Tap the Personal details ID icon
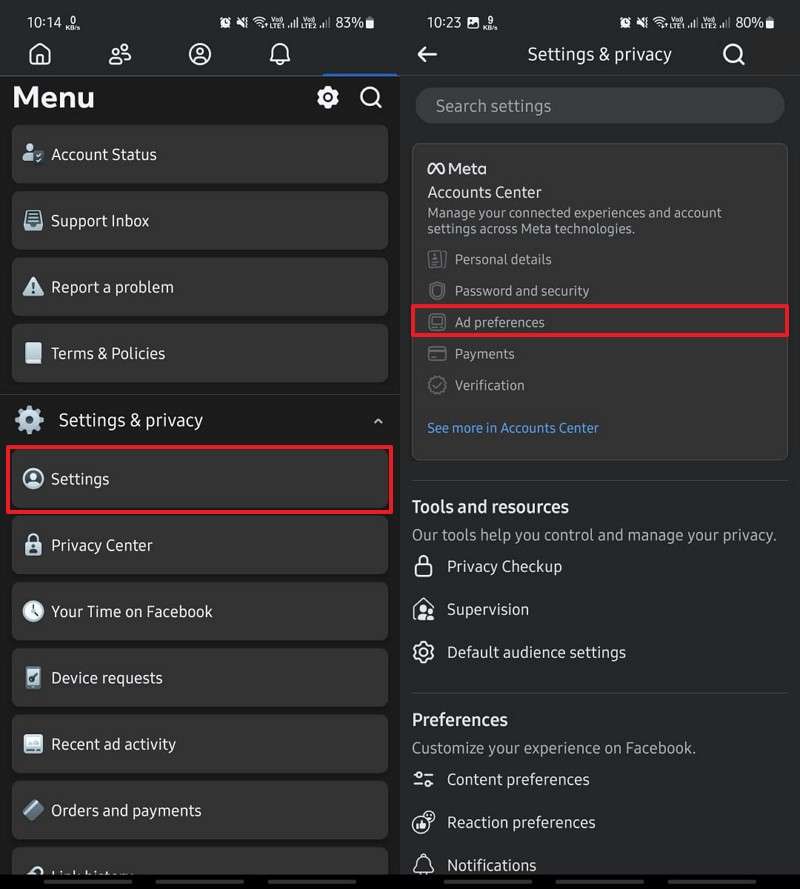 (437, 260)
